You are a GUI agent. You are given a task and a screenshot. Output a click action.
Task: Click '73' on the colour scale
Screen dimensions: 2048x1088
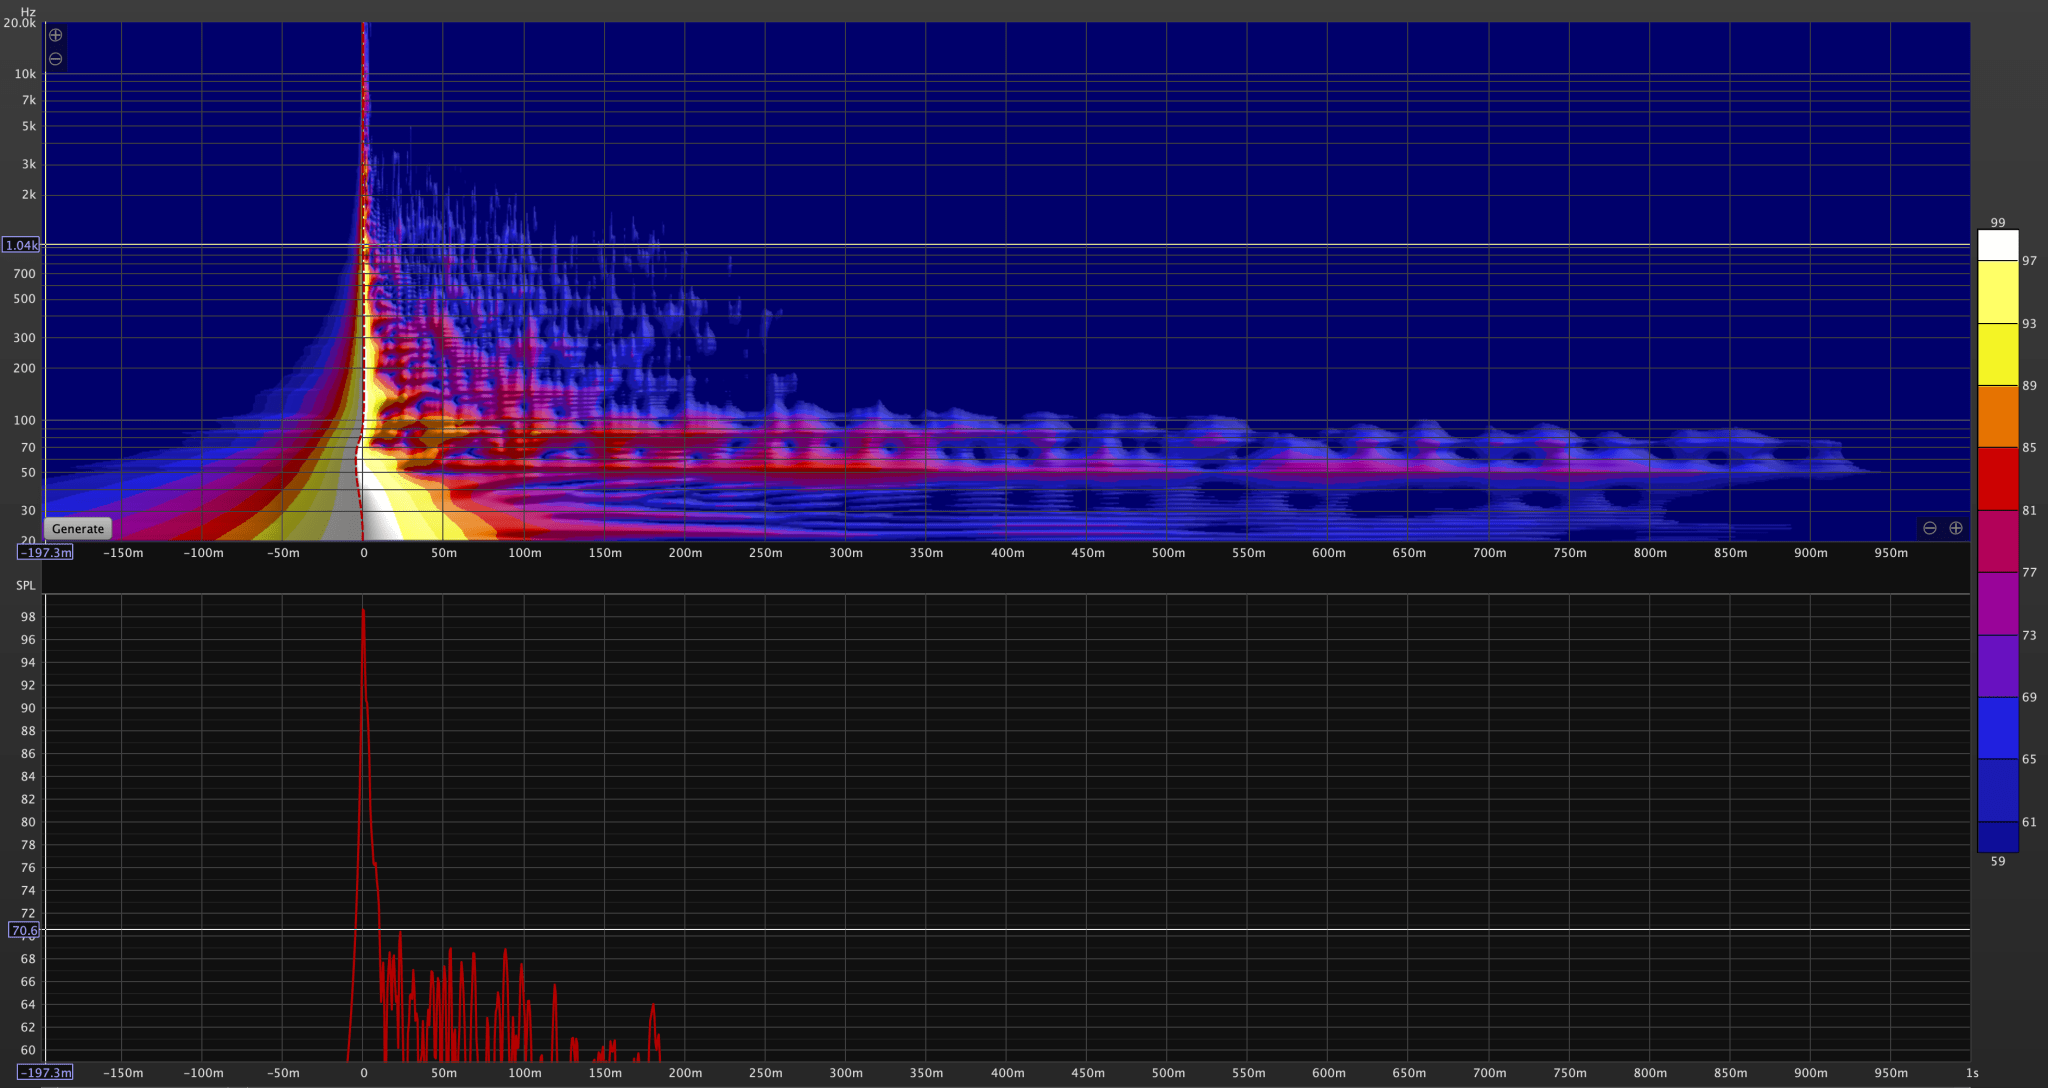point(2029,635)
